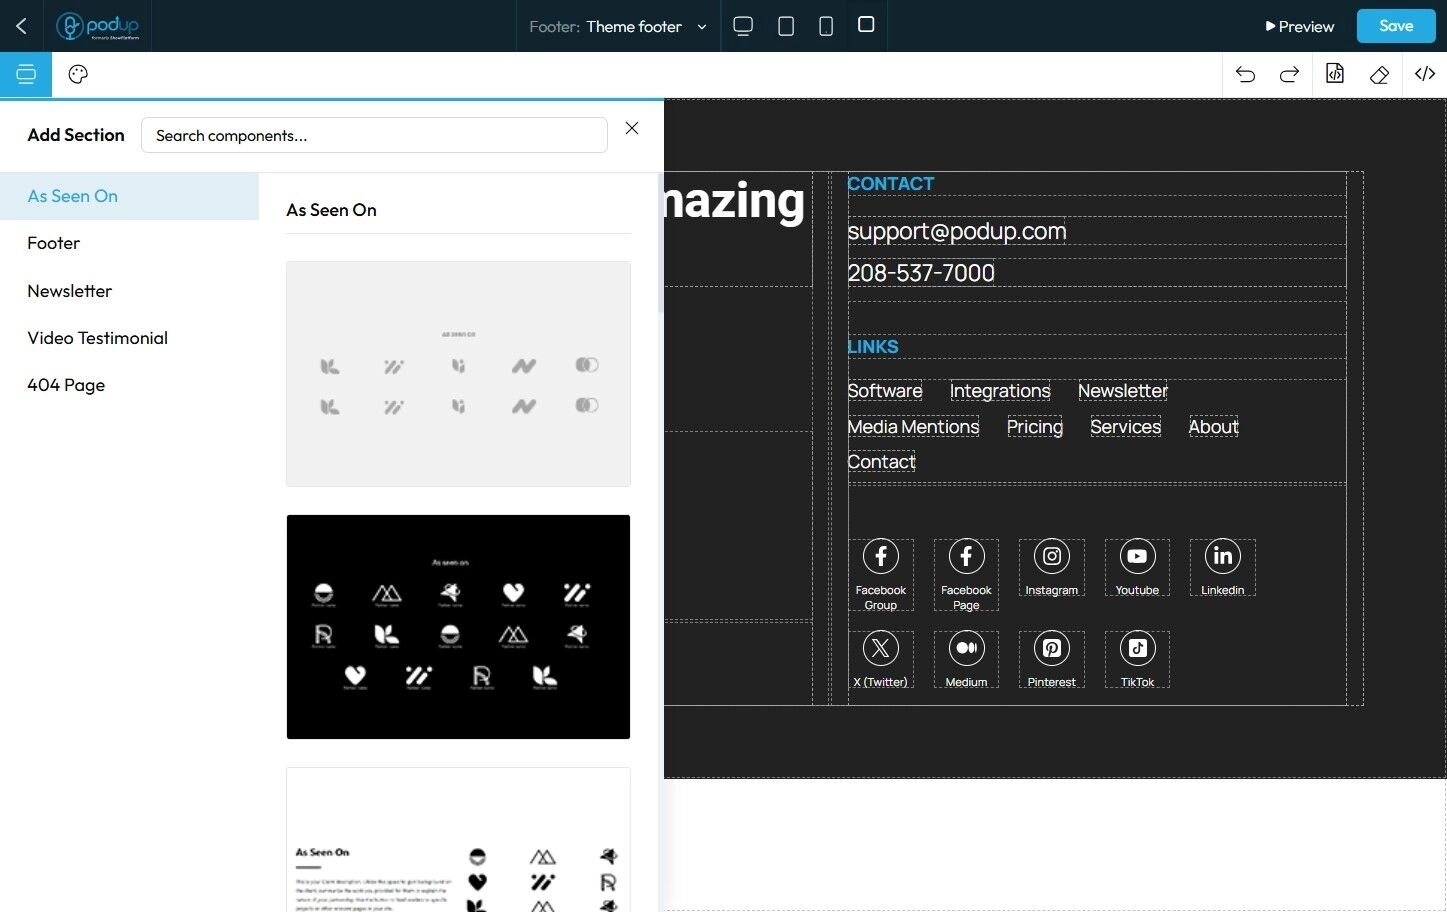
Task: Select the Media Mentions footer link
Action: tap(913, 427)
